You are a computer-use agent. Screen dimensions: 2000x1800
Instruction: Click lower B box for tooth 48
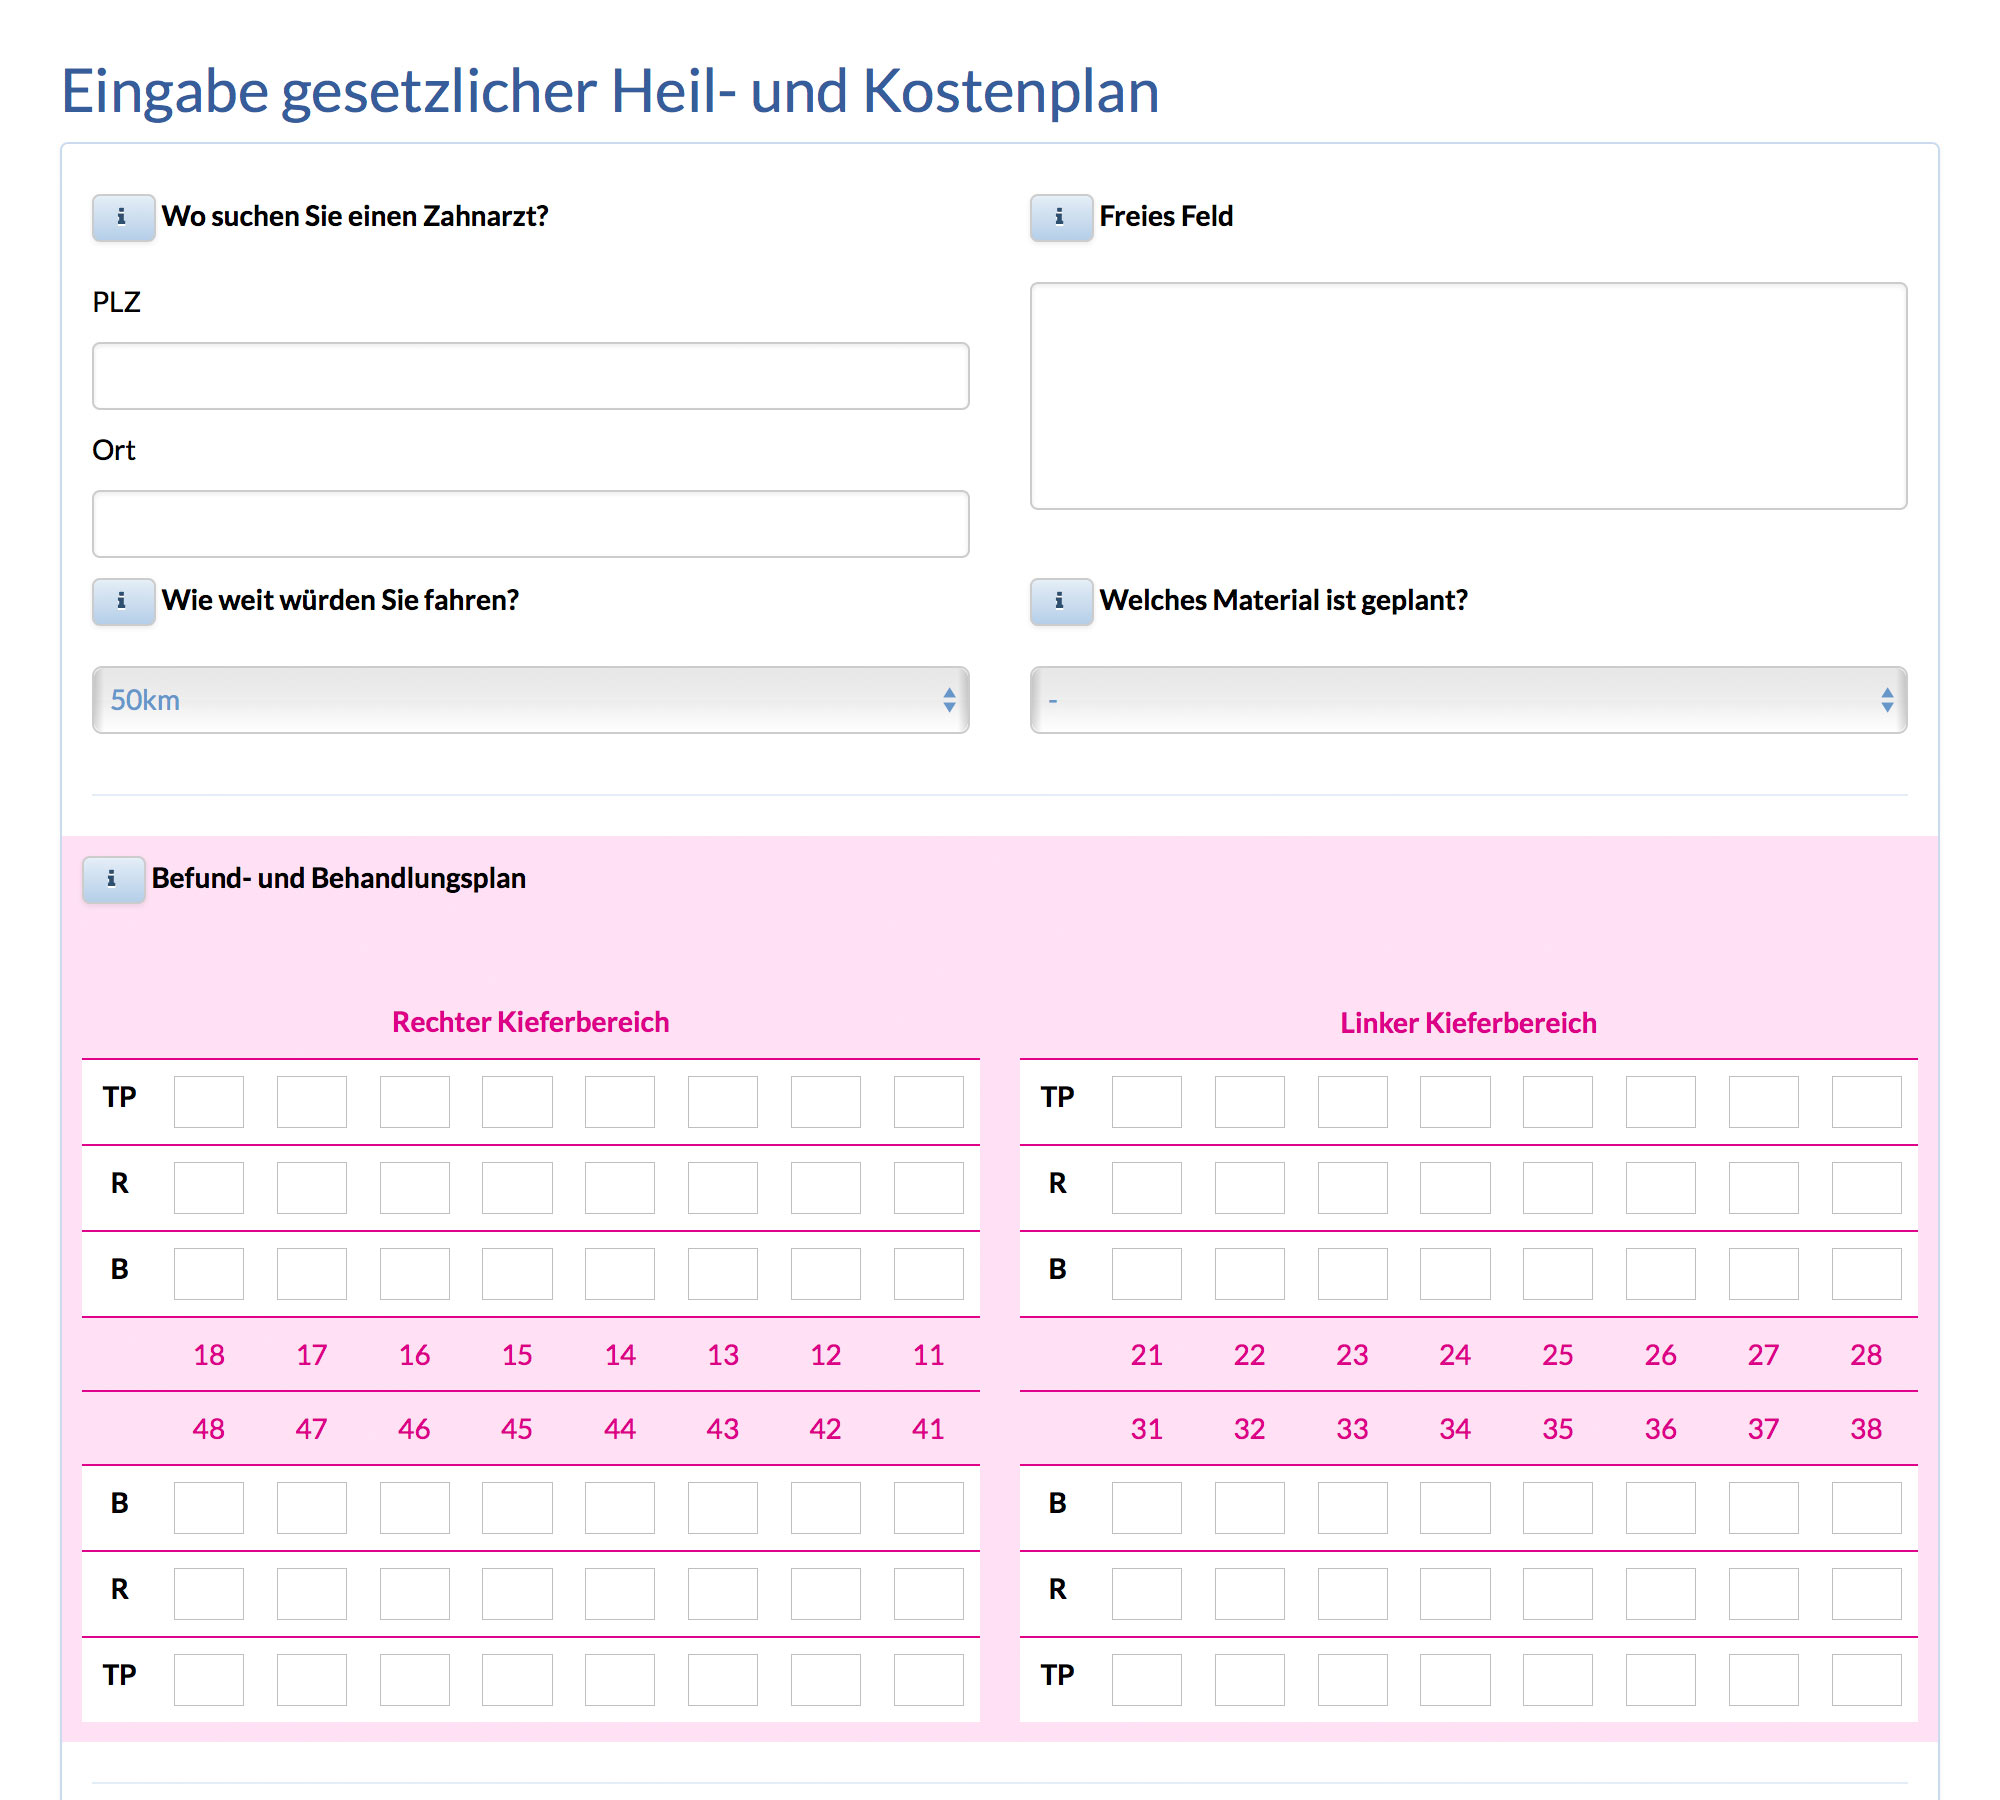[209, 1508]
